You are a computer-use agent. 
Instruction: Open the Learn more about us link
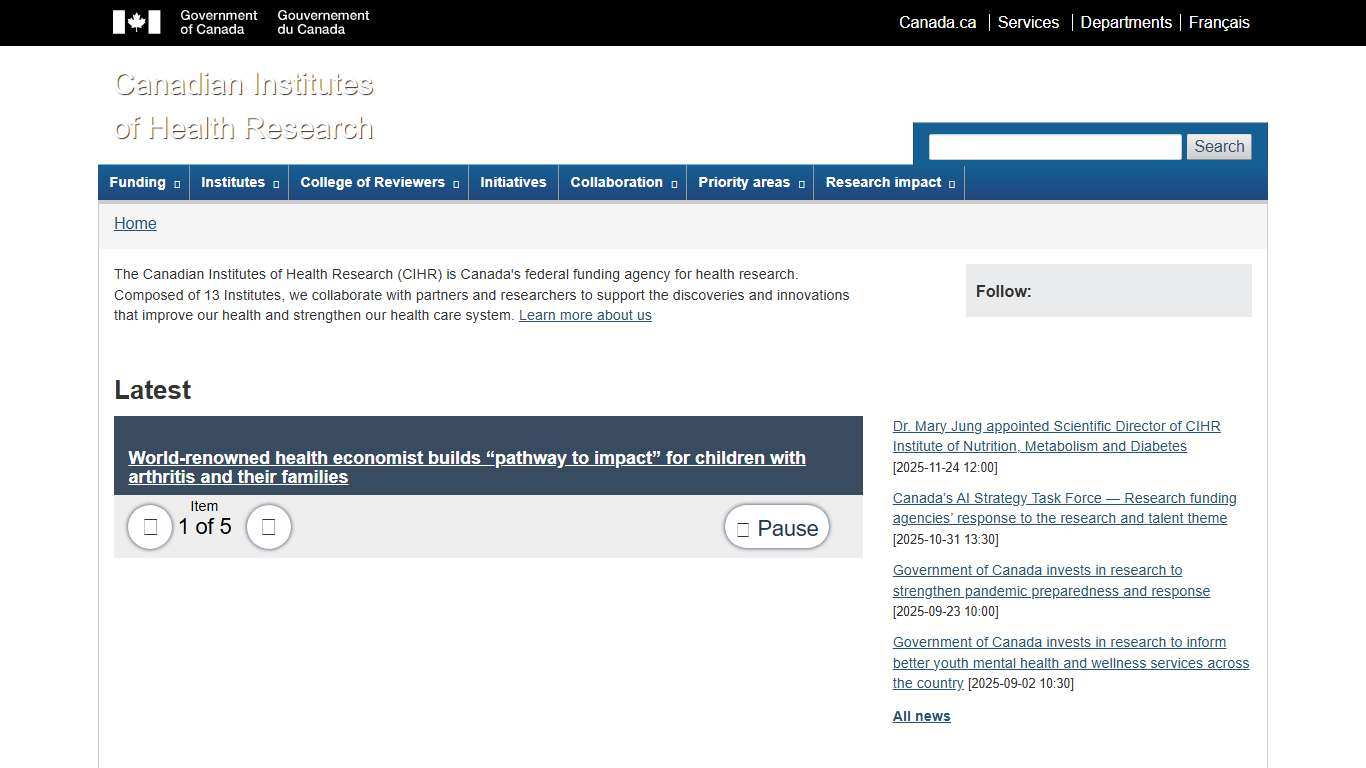(585, 315)
